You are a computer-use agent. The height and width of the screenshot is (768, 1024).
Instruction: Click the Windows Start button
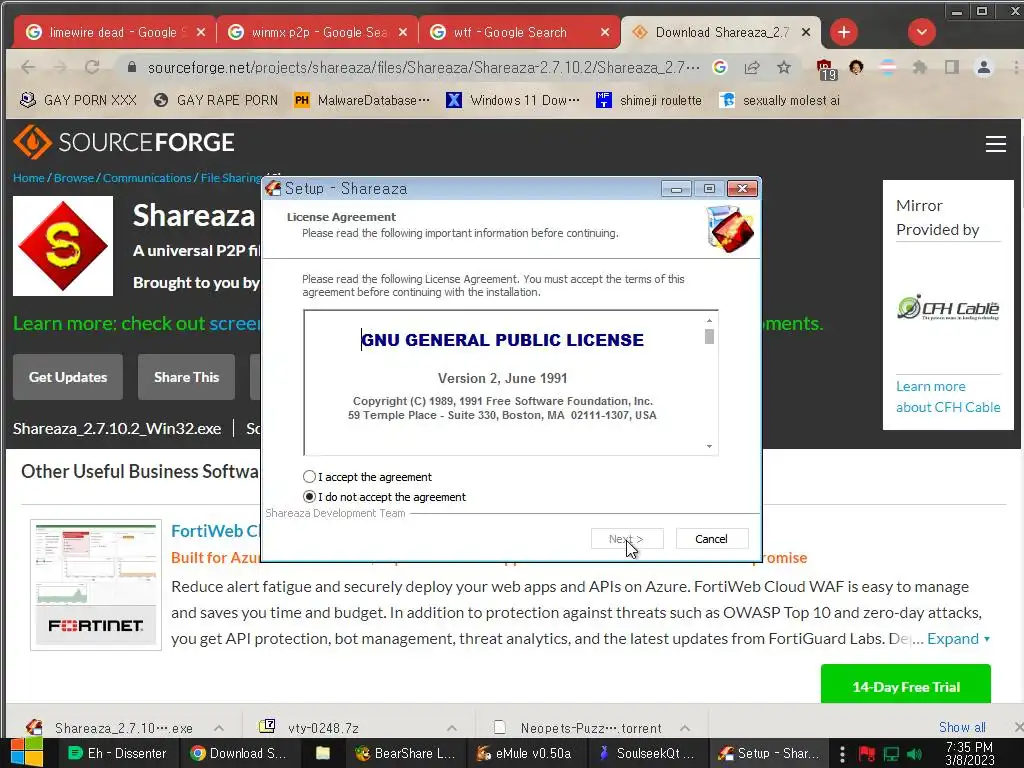27,753
